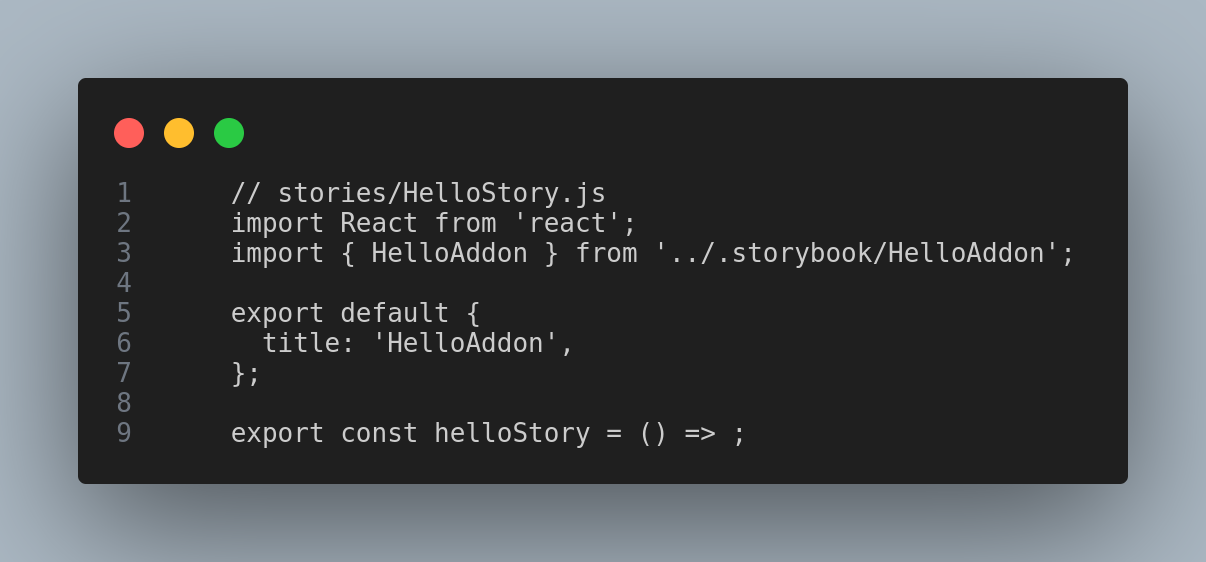The image size is (1206, 562).
Task: Select line number 5 in the gutter
Action: point(124,313)
